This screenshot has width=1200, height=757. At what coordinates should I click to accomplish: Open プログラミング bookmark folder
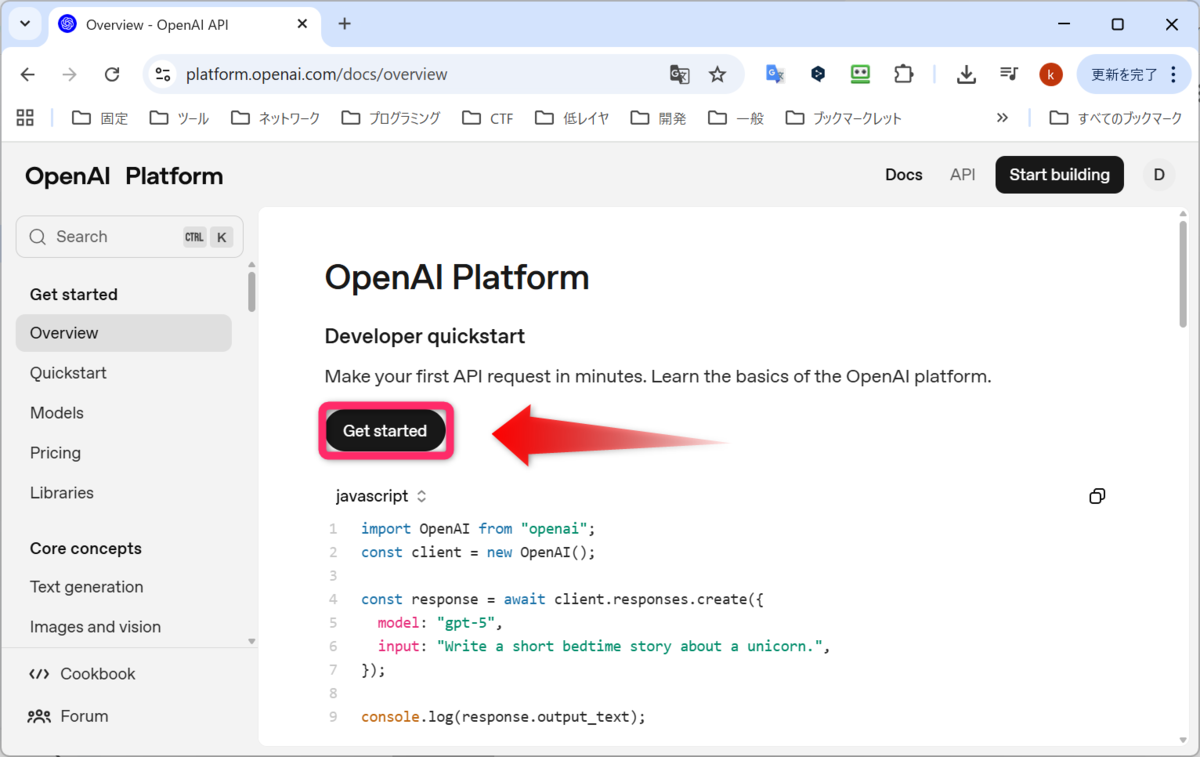coord(391,118)
